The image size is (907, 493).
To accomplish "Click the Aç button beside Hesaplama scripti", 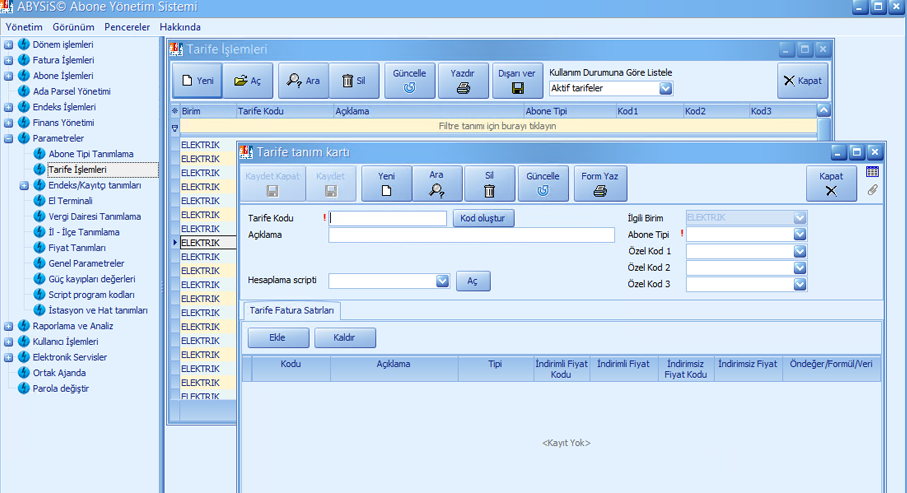I will (473, 281).
